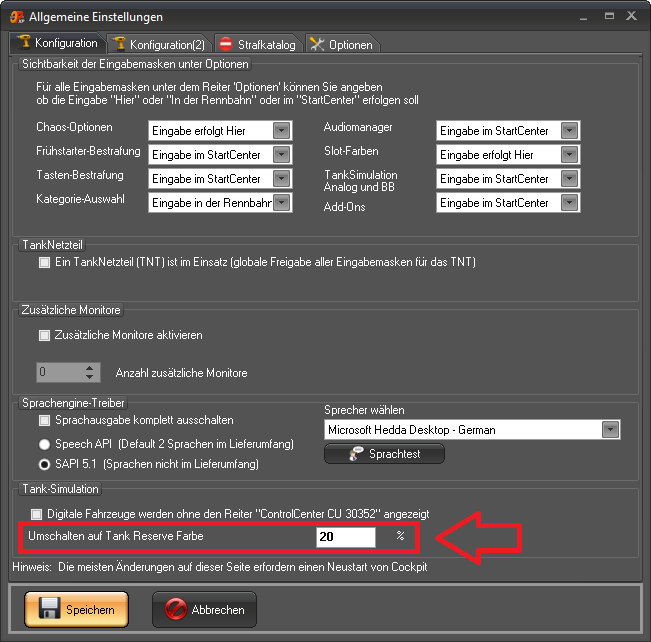Click the 'Chaos-Optionen' label

pos(74,127)
